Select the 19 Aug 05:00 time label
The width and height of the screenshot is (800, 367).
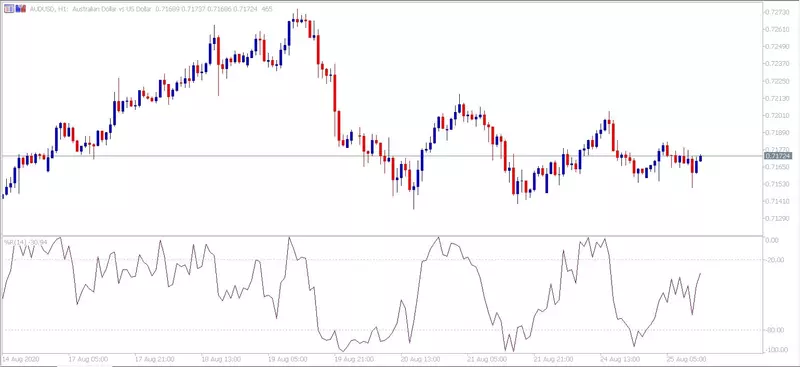click(288, 359)
